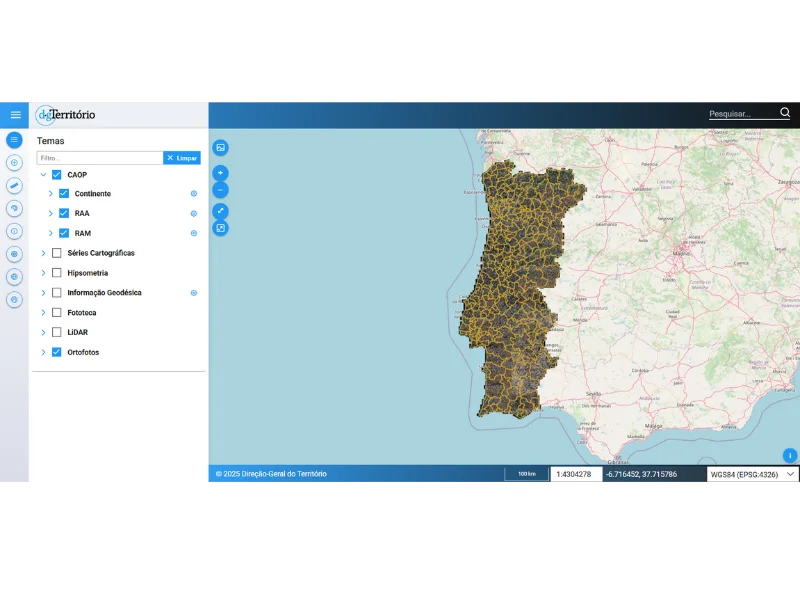Open the WGS84 coordinate system dropdown

coord(753,474)
